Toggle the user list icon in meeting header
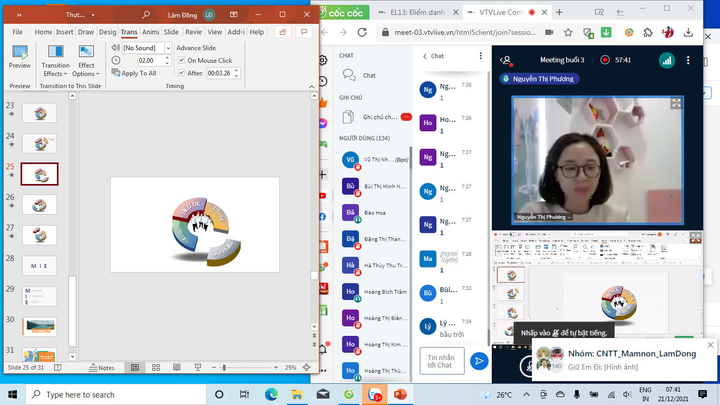This screenshot has height=405, width=720. tap(507, 59)
